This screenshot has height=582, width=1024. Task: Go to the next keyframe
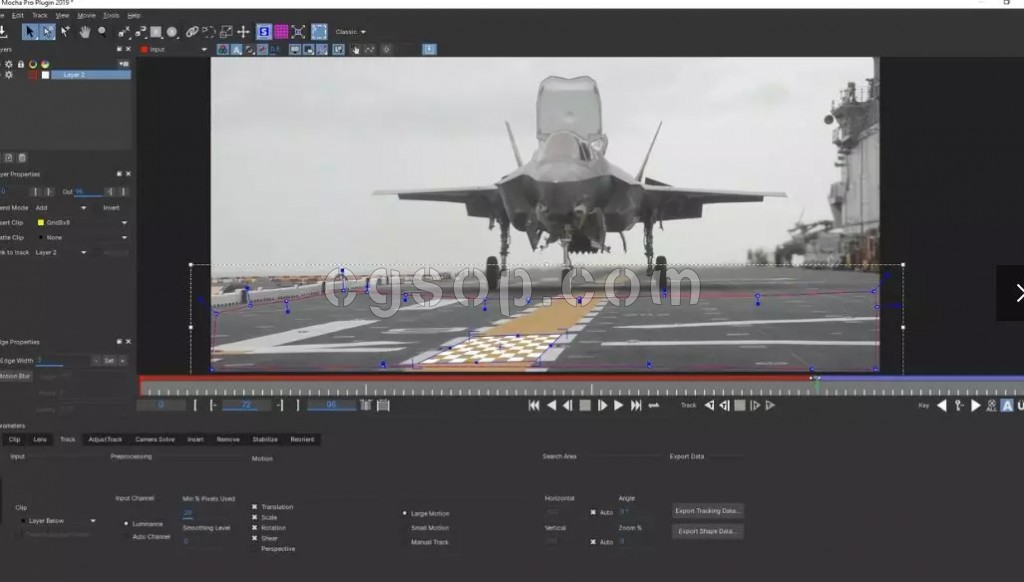pos(975,406)
